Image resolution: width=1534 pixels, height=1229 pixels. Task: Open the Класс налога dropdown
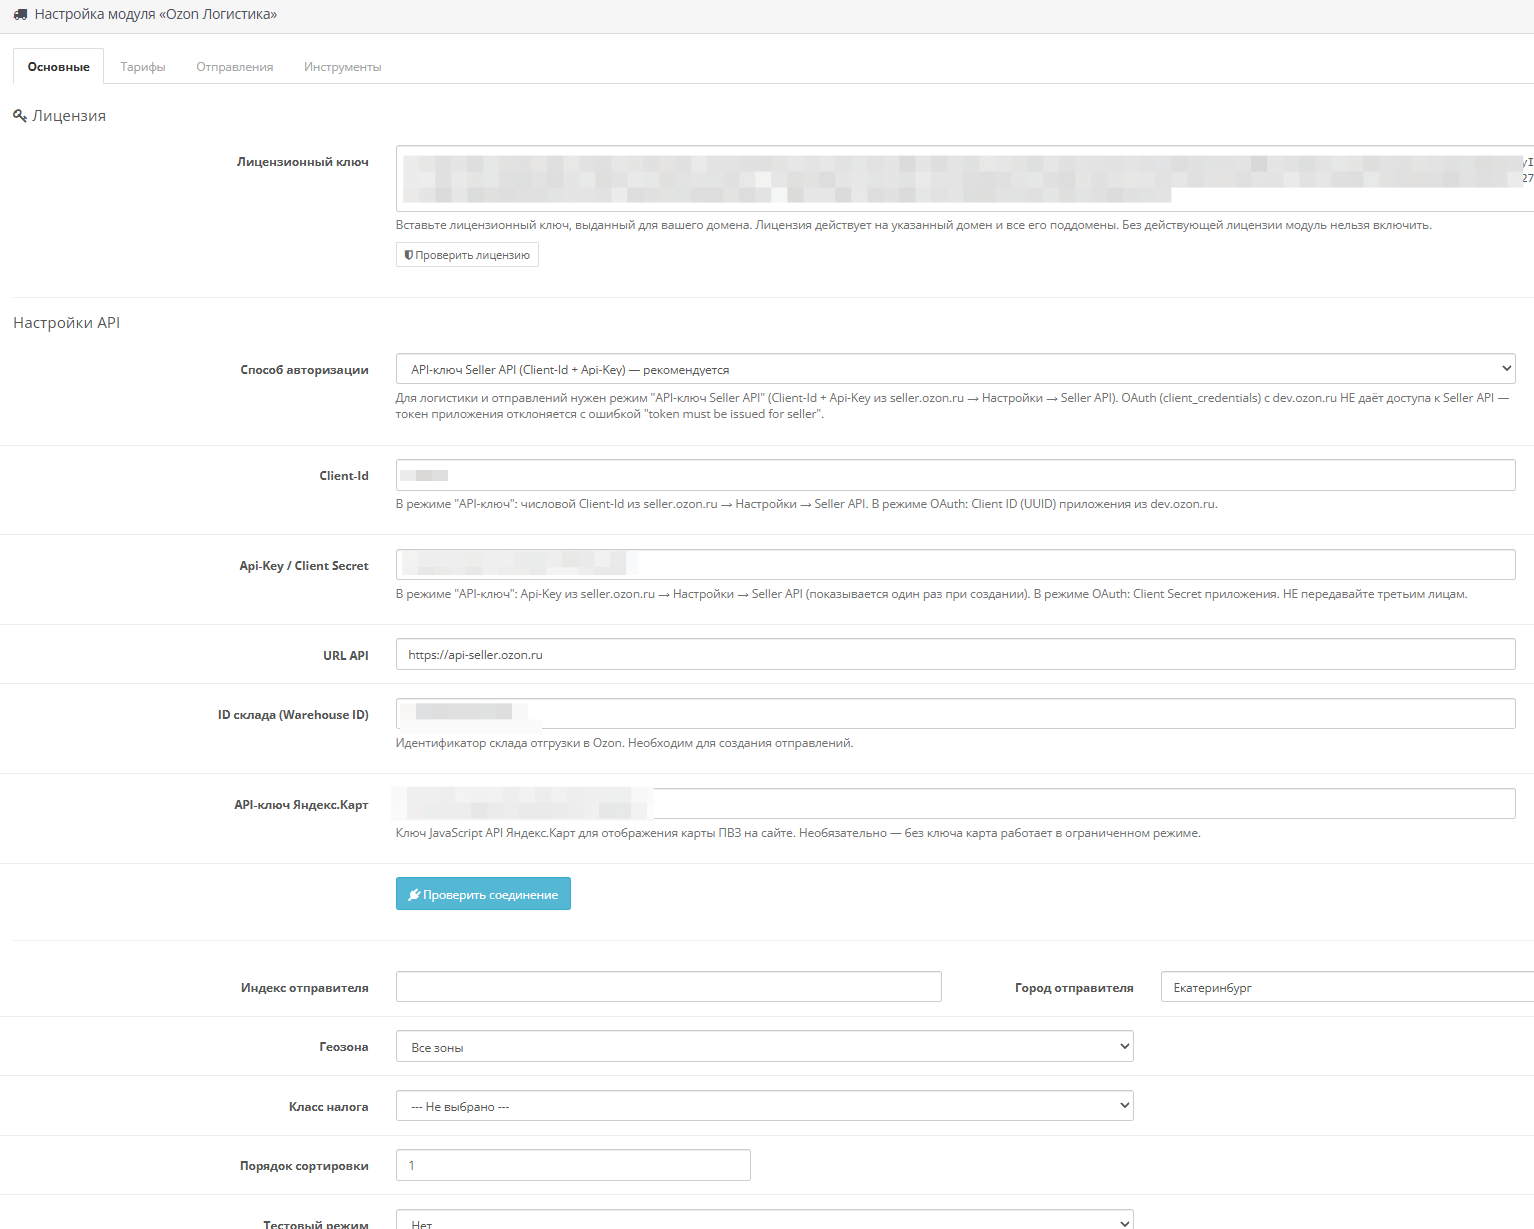click(x=765, y=1106)
